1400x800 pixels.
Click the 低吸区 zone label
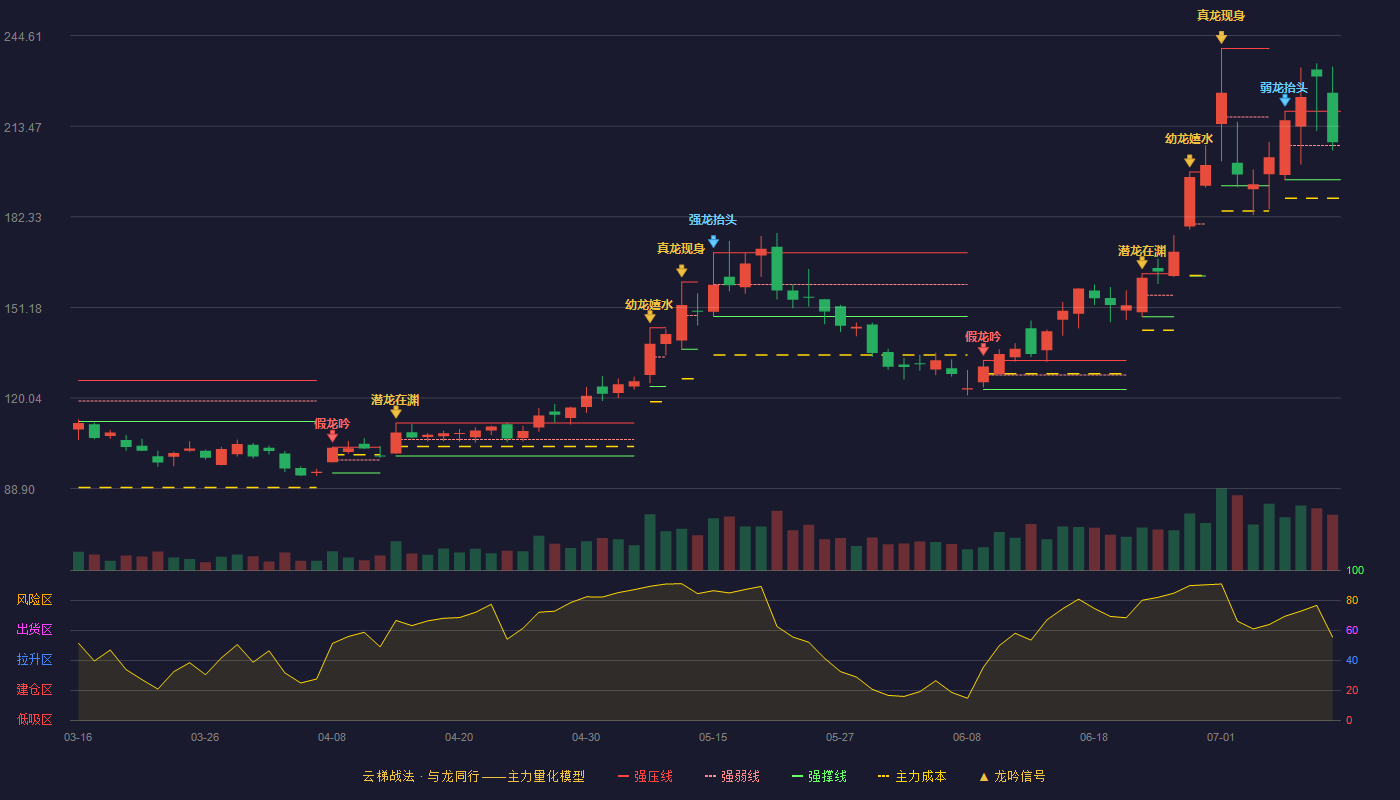[x=35, y=719]
